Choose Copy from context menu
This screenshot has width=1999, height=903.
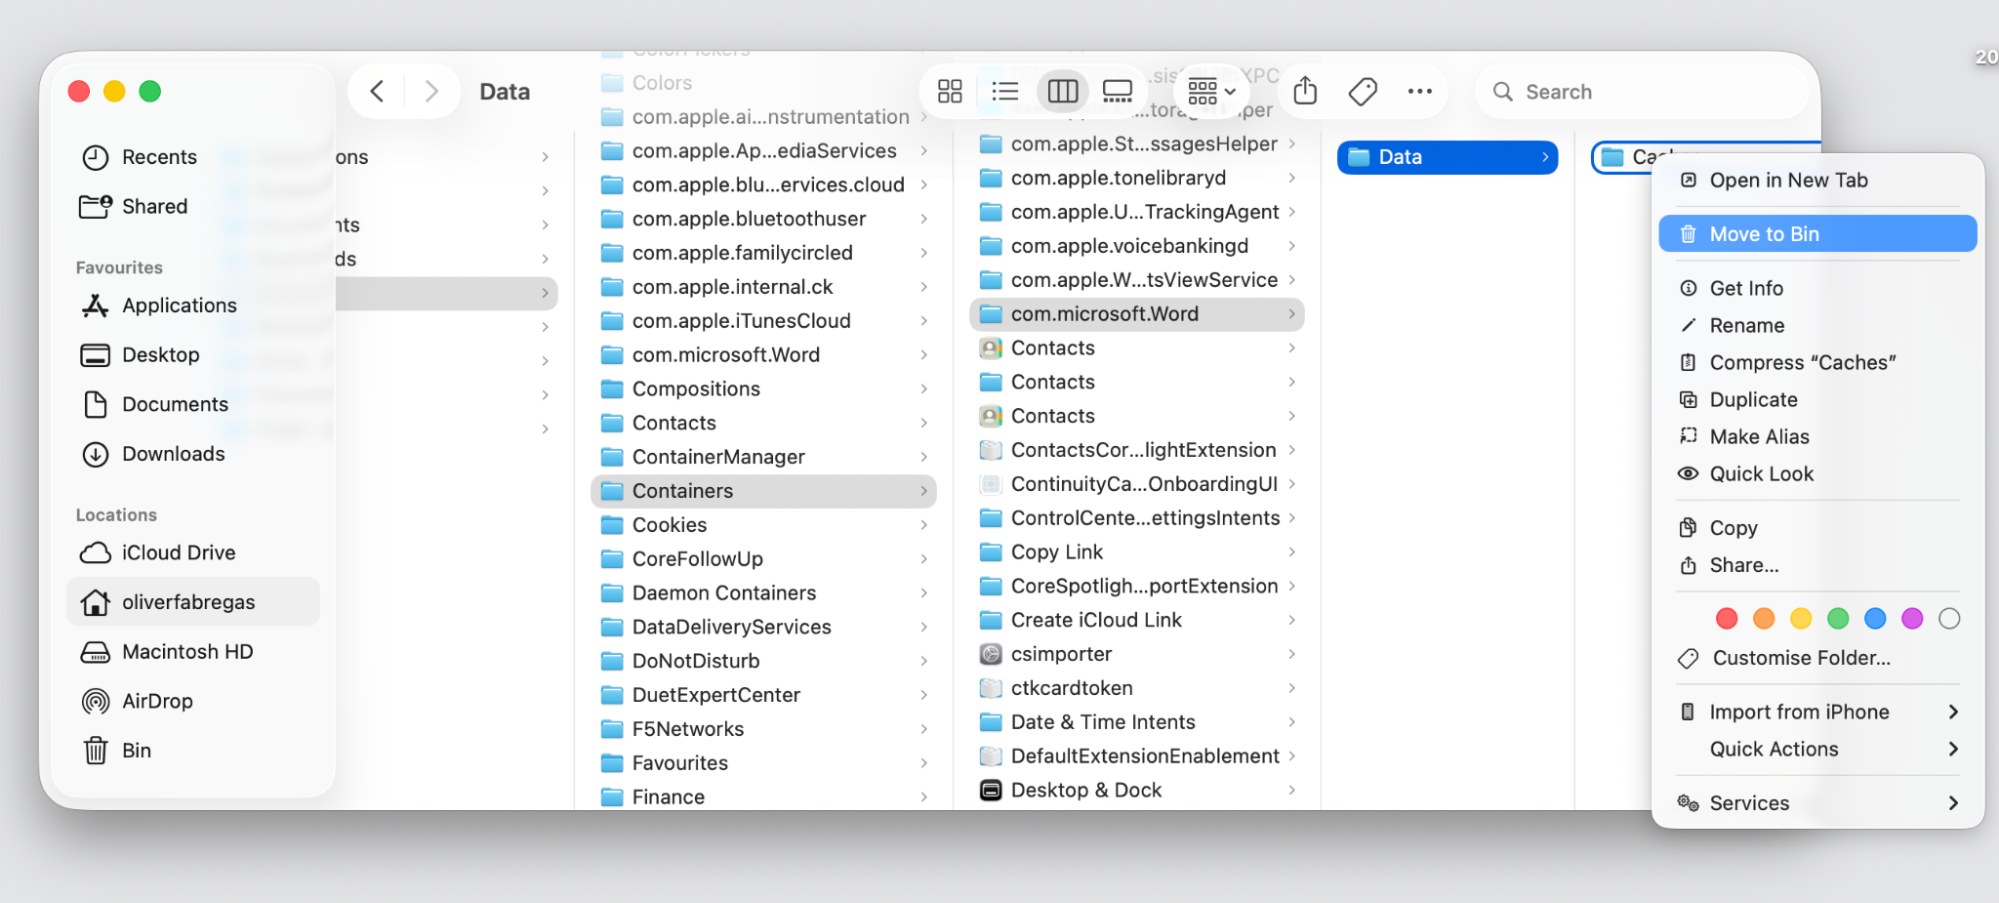click(1817, 528)
